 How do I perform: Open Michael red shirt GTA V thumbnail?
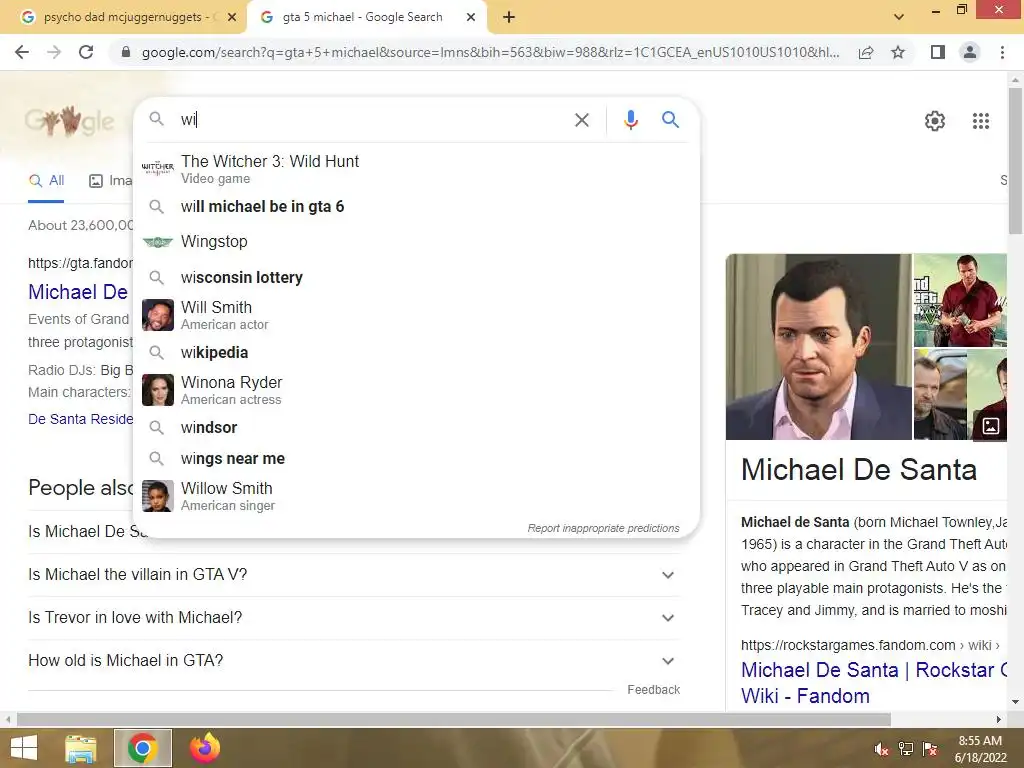point(959,300)
